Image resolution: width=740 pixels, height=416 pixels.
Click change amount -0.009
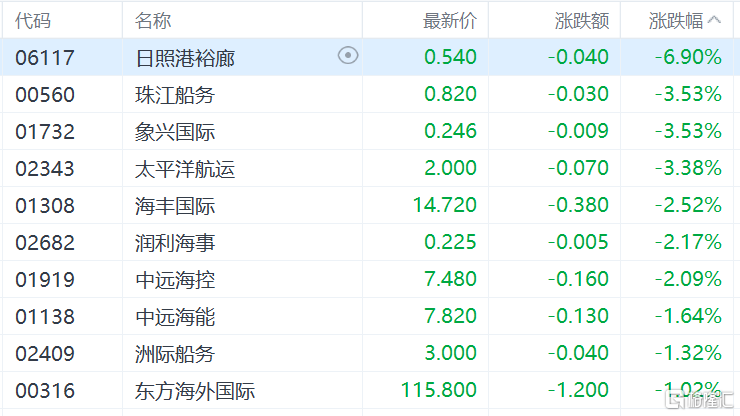click(578, 131)
